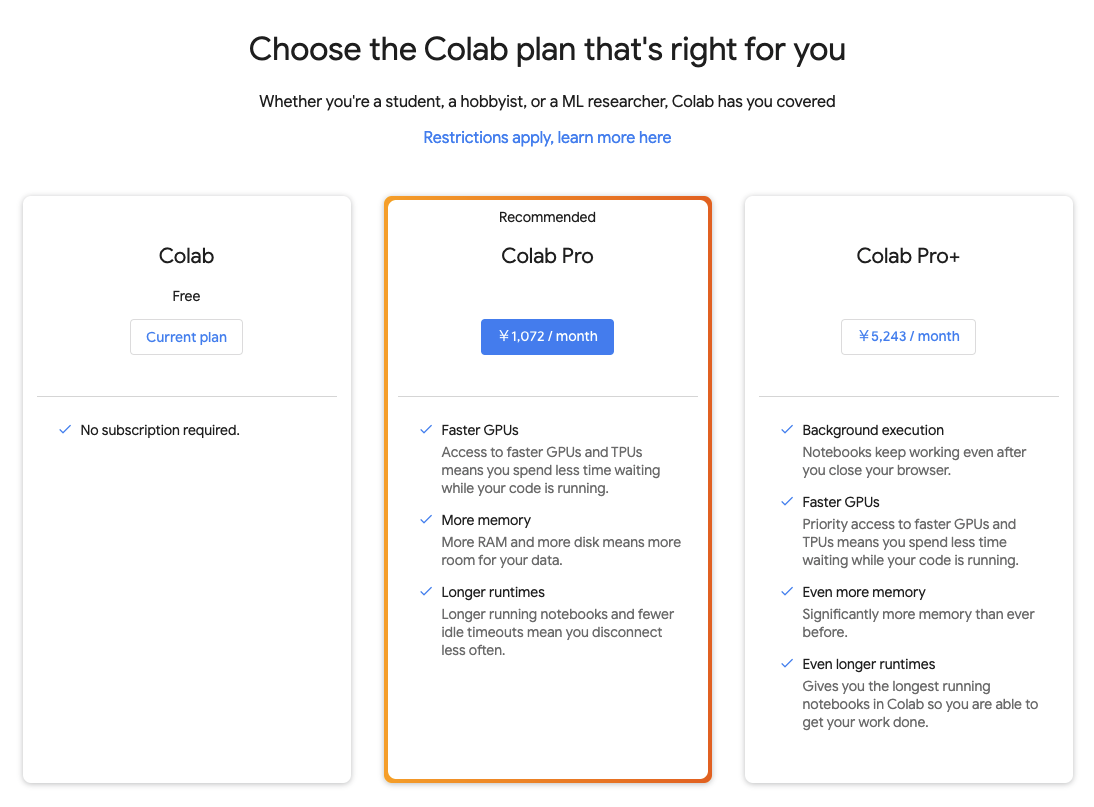1094x807 pixels.
Task: Click the Free price label under Colab
Action: click(x=186, y=296)
